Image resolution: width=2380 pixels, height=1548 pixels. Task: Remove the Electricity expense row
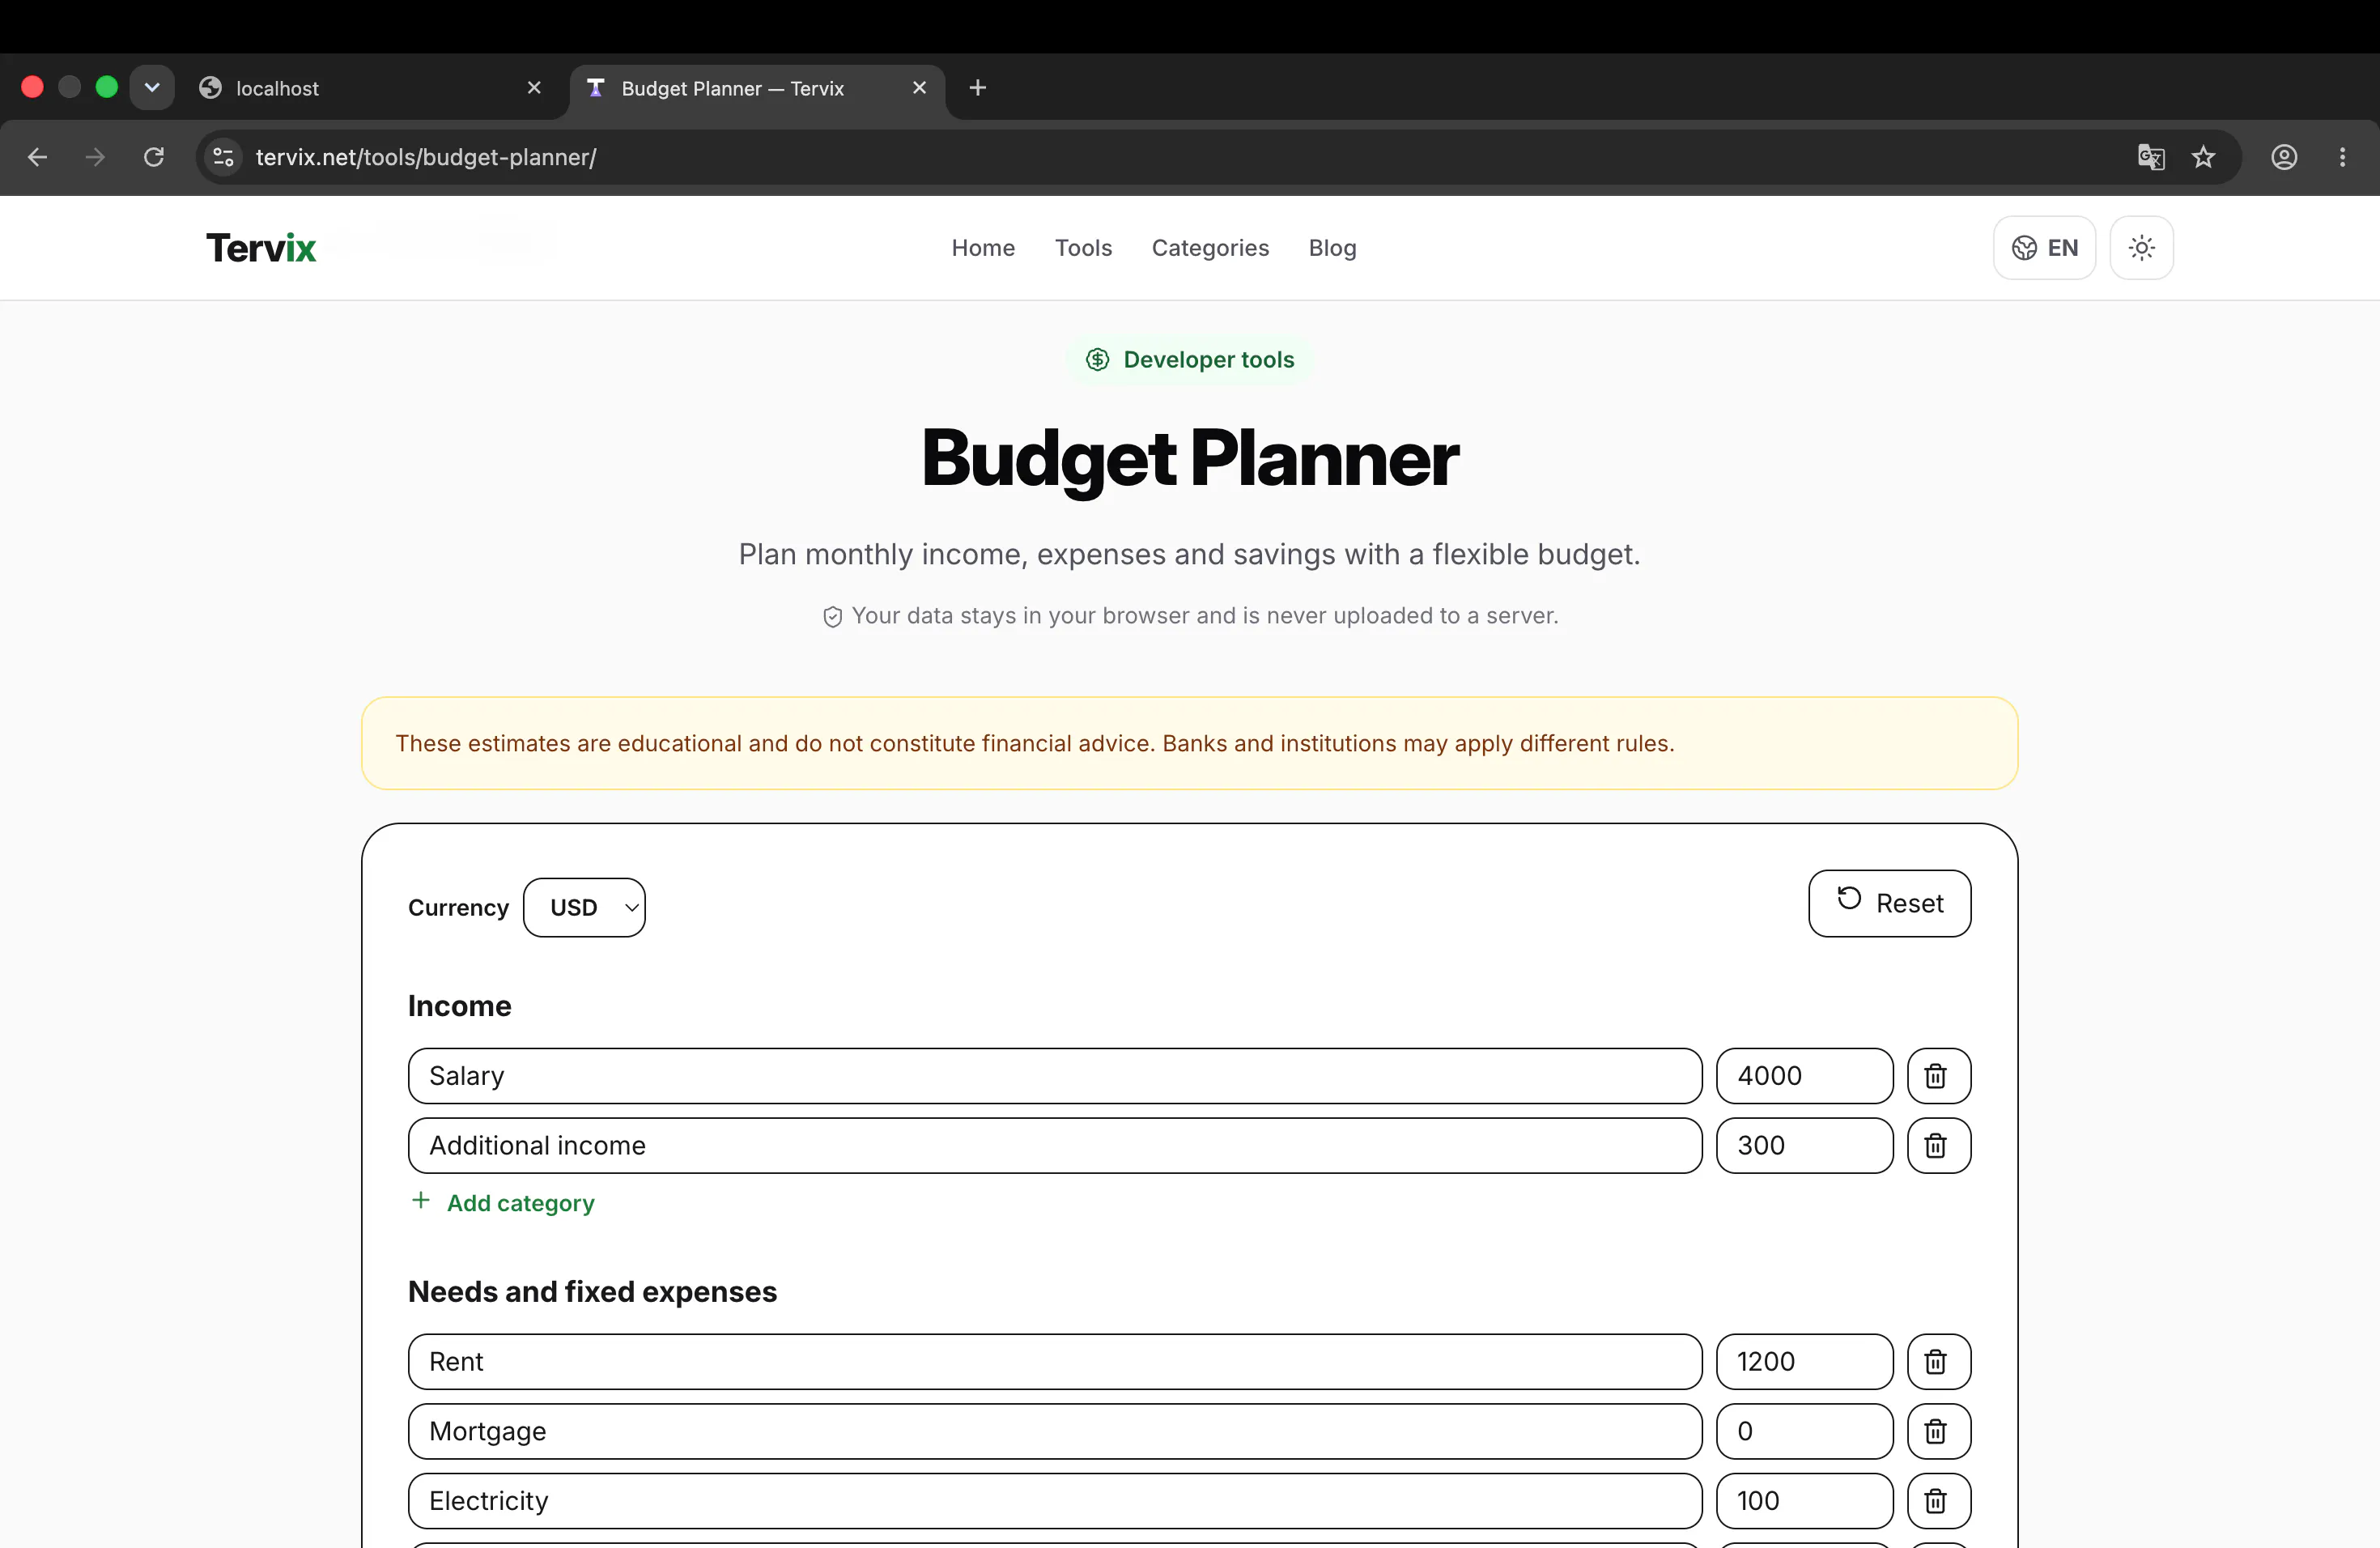coord(1938,1500)
